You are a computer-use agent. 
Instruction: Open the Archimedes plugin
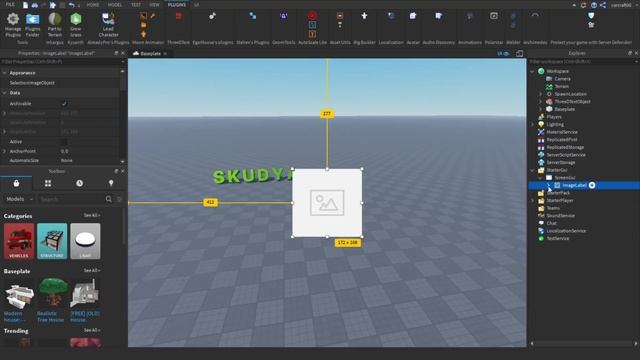535,16
